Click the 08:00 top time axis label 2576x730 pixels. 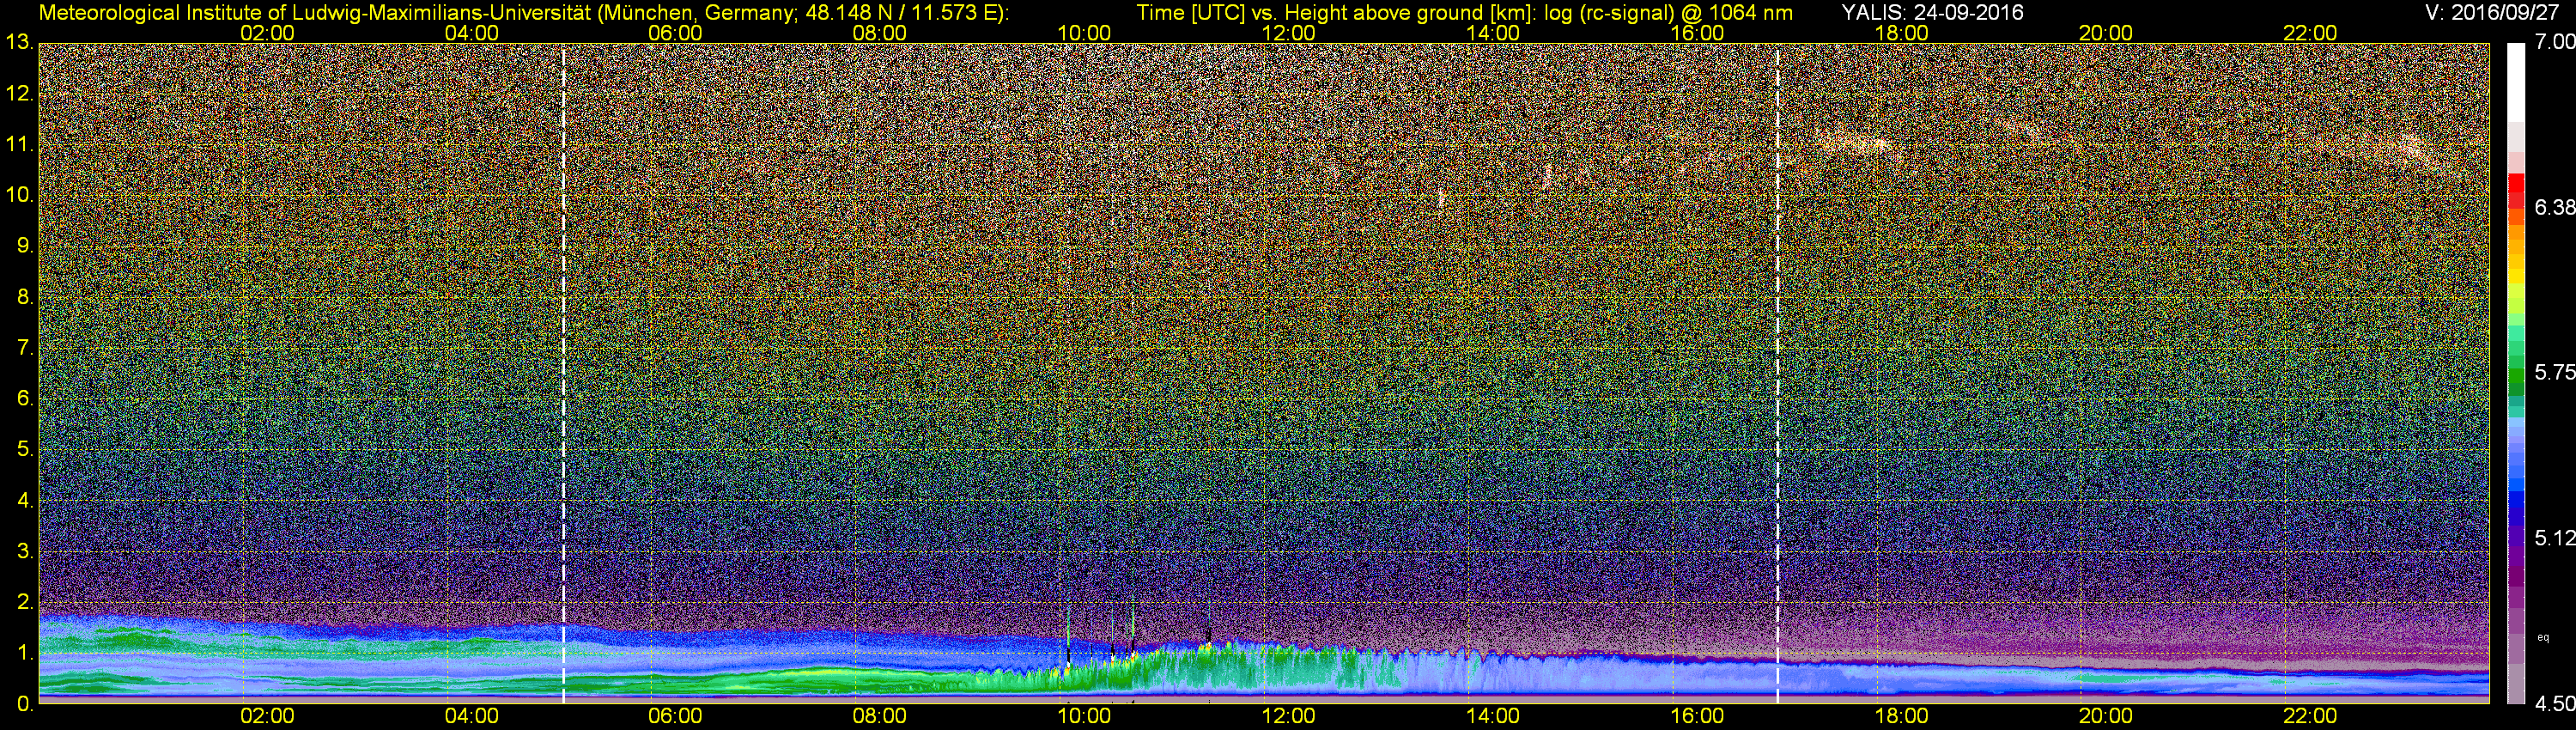tap(879, 33)
